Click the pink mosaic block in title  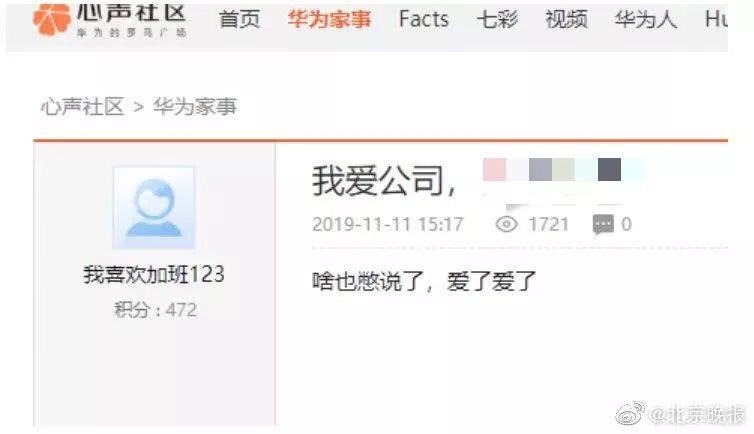[494, 169]
